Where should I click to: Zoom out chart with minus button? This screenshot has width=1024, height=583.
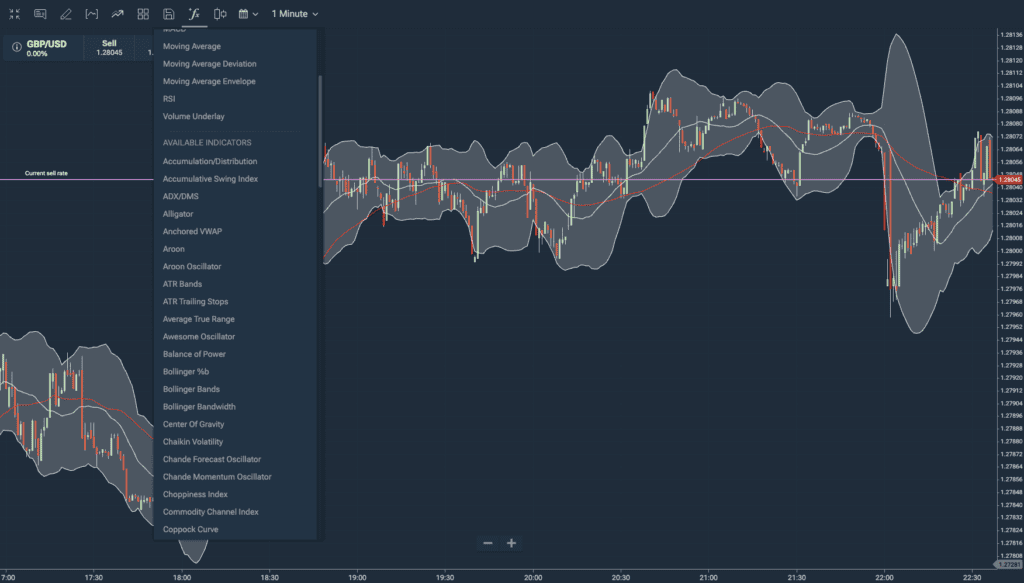click(x=487, y=543)
